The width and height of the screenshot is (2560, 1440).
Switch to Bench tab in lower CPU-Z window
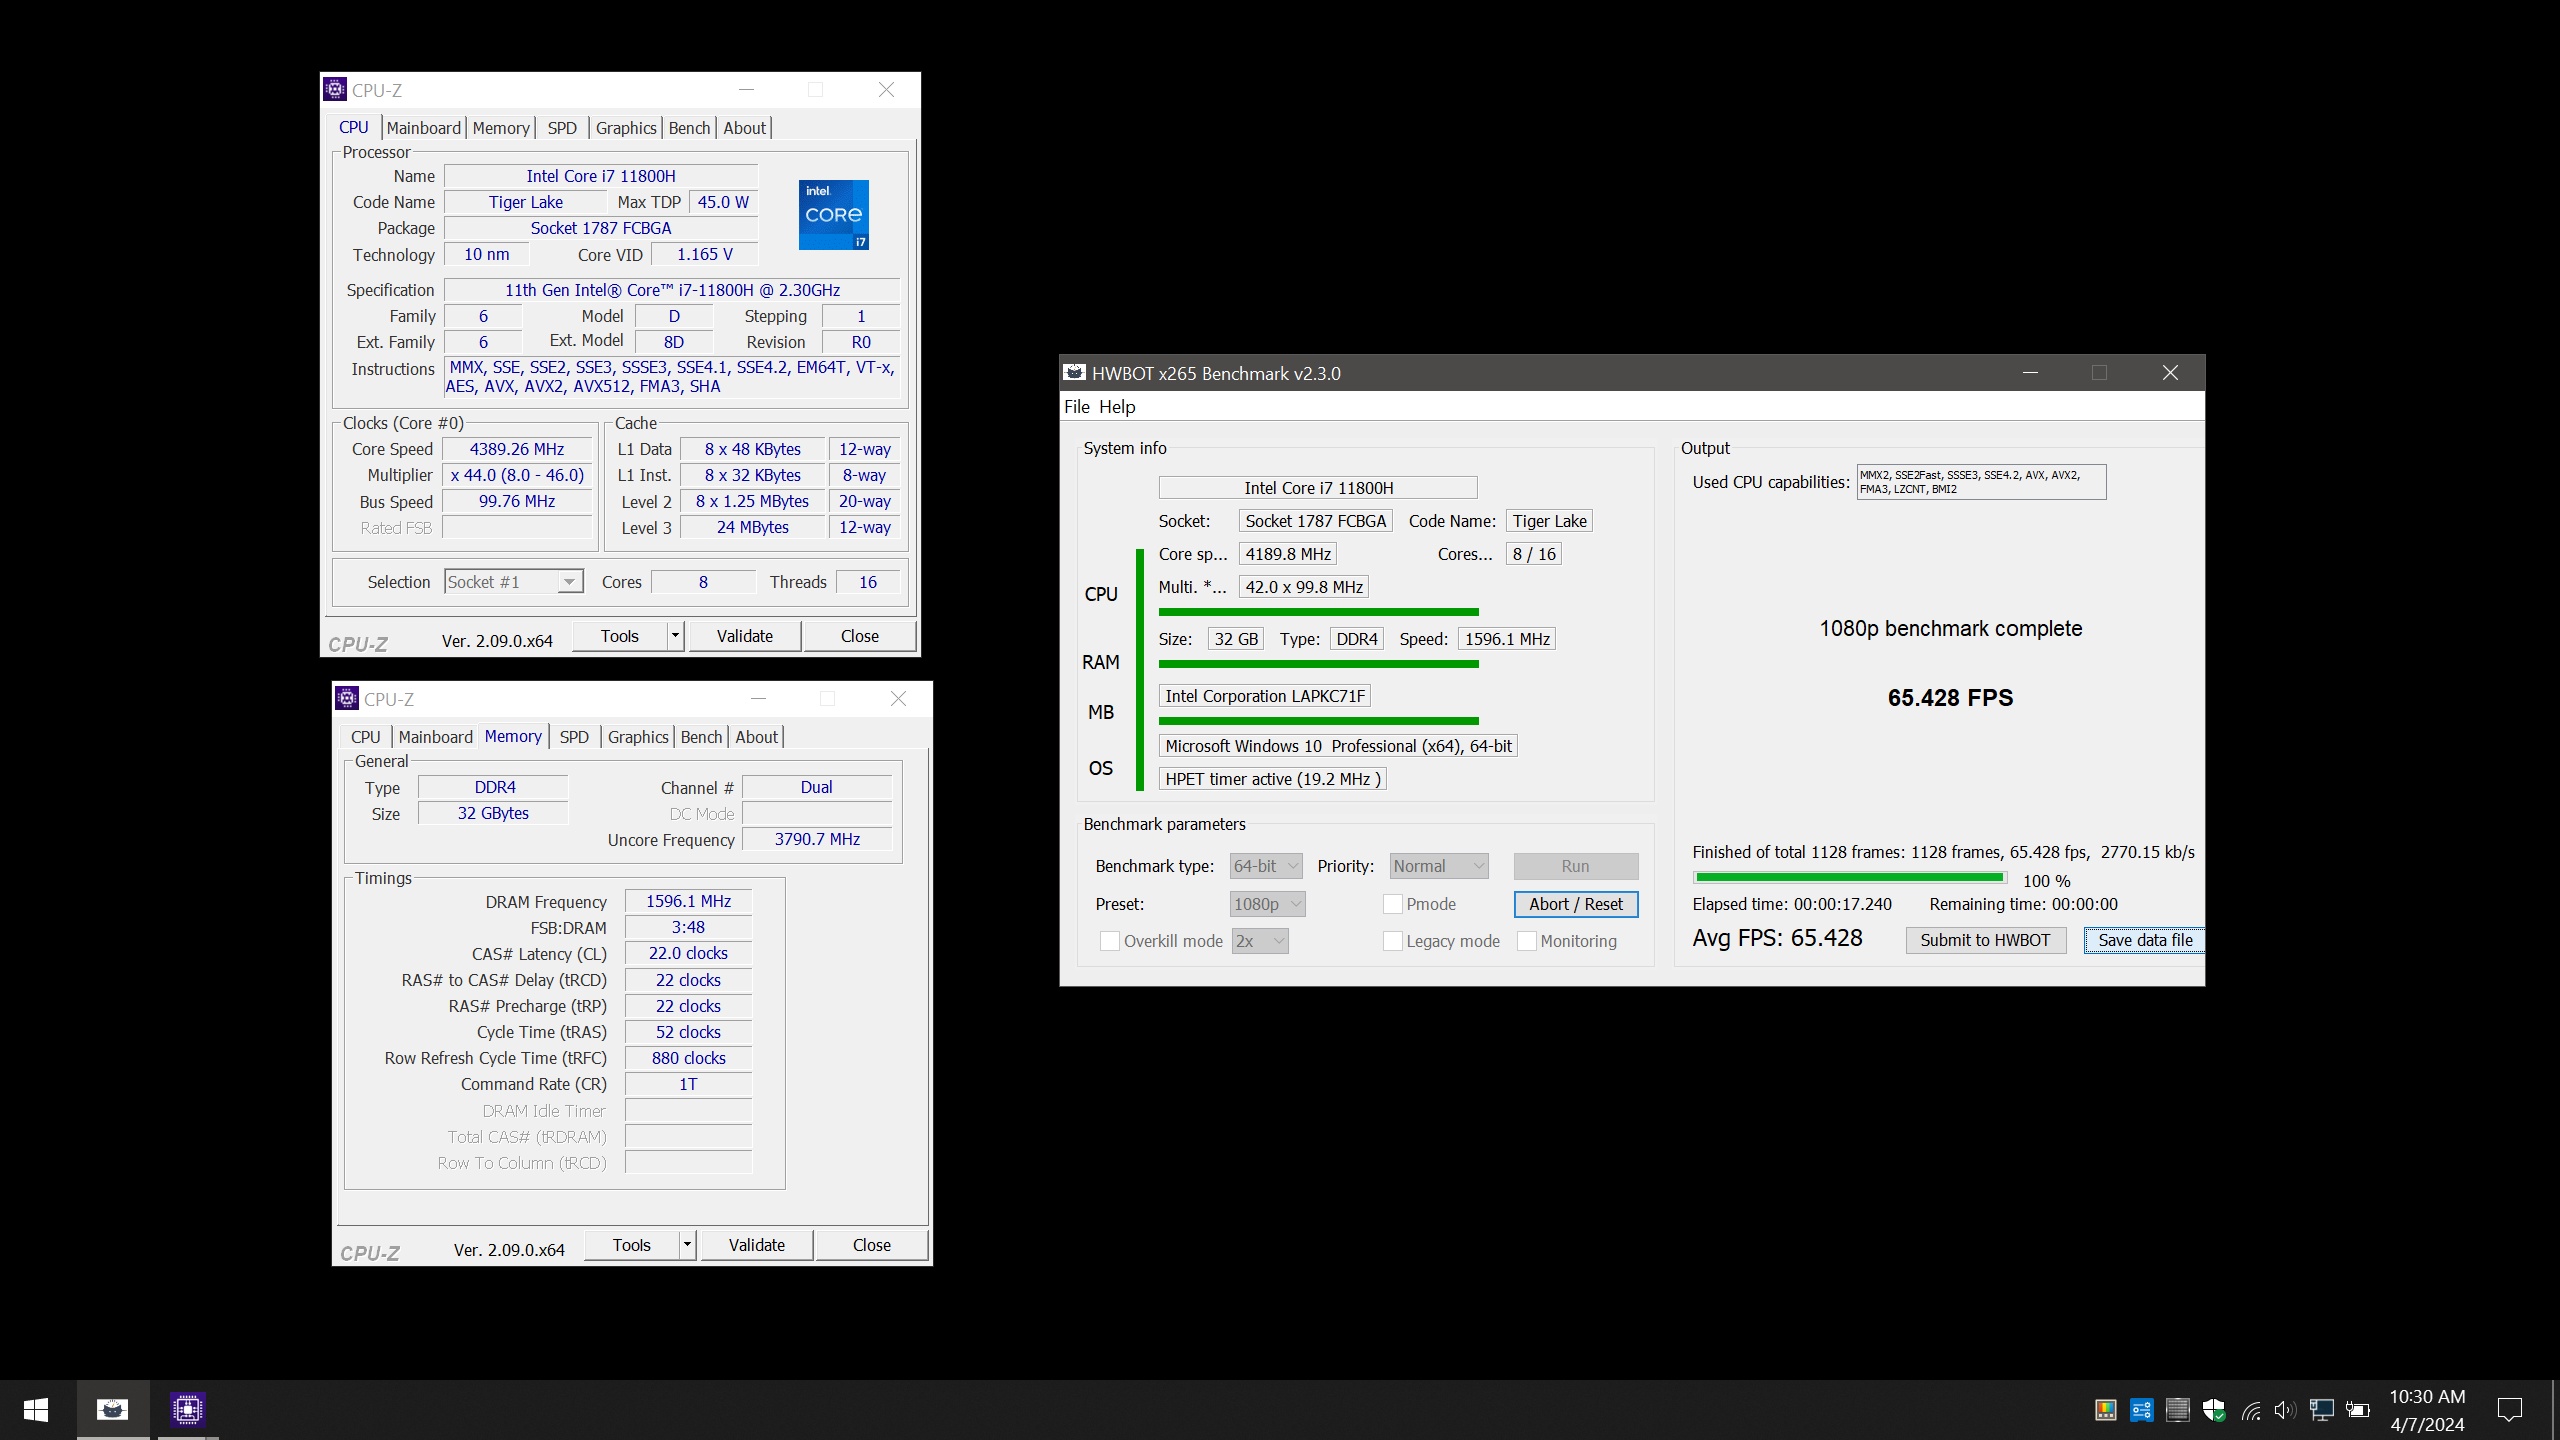[x=701, y=737]
